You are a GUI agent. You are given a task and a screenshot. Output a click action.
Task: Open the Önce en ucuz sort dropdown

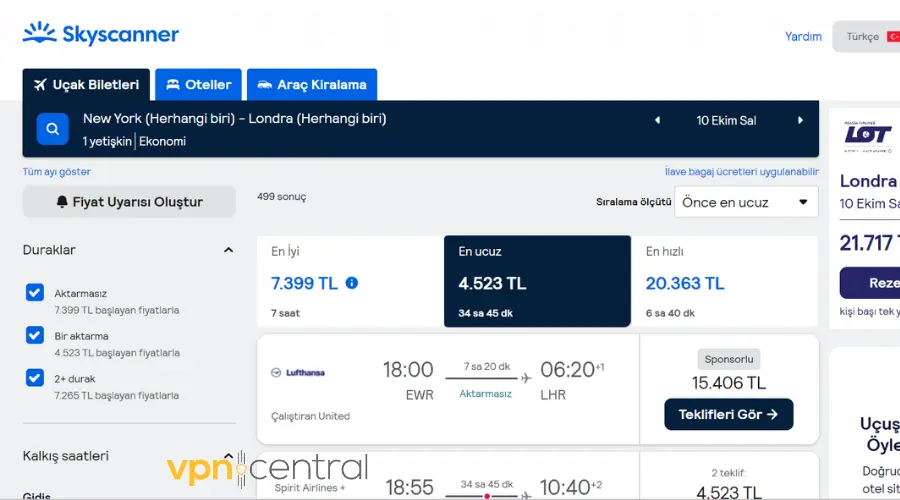click(746, 202)
